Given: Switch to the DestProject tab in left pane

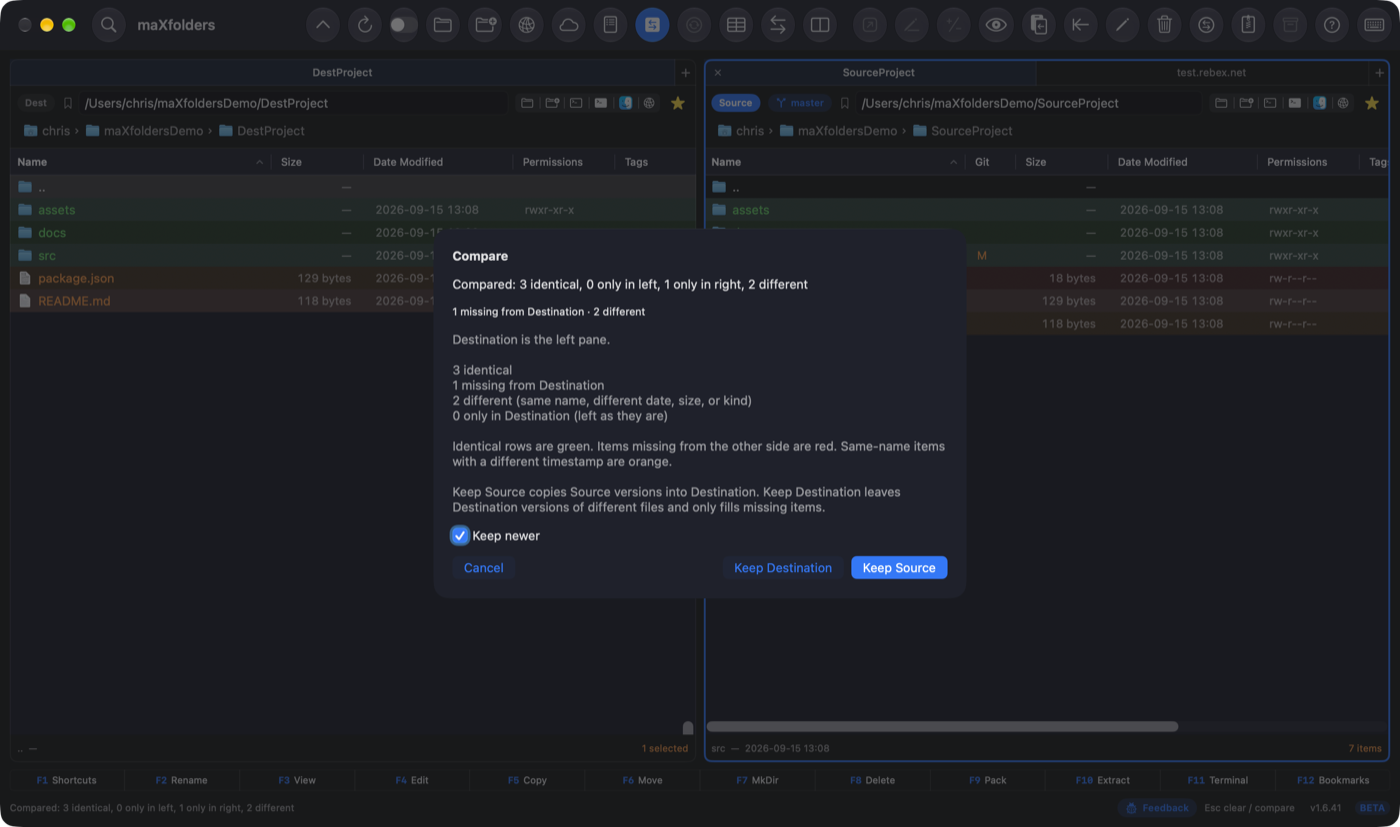Looking at the screenshot, I should click(342, 72).
